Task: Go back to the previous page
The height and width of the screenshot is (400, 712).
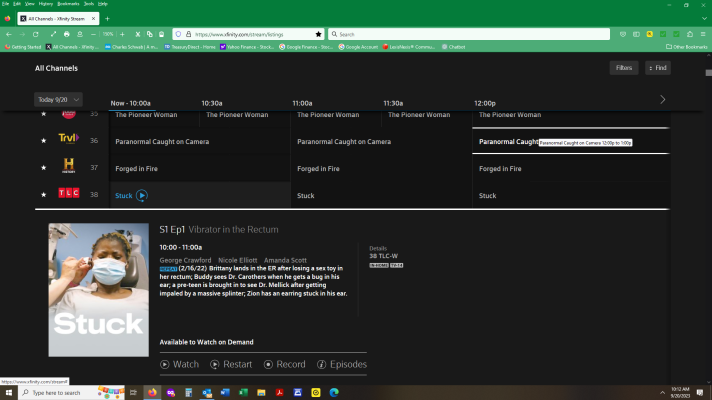Action: [x=9, y=34]
